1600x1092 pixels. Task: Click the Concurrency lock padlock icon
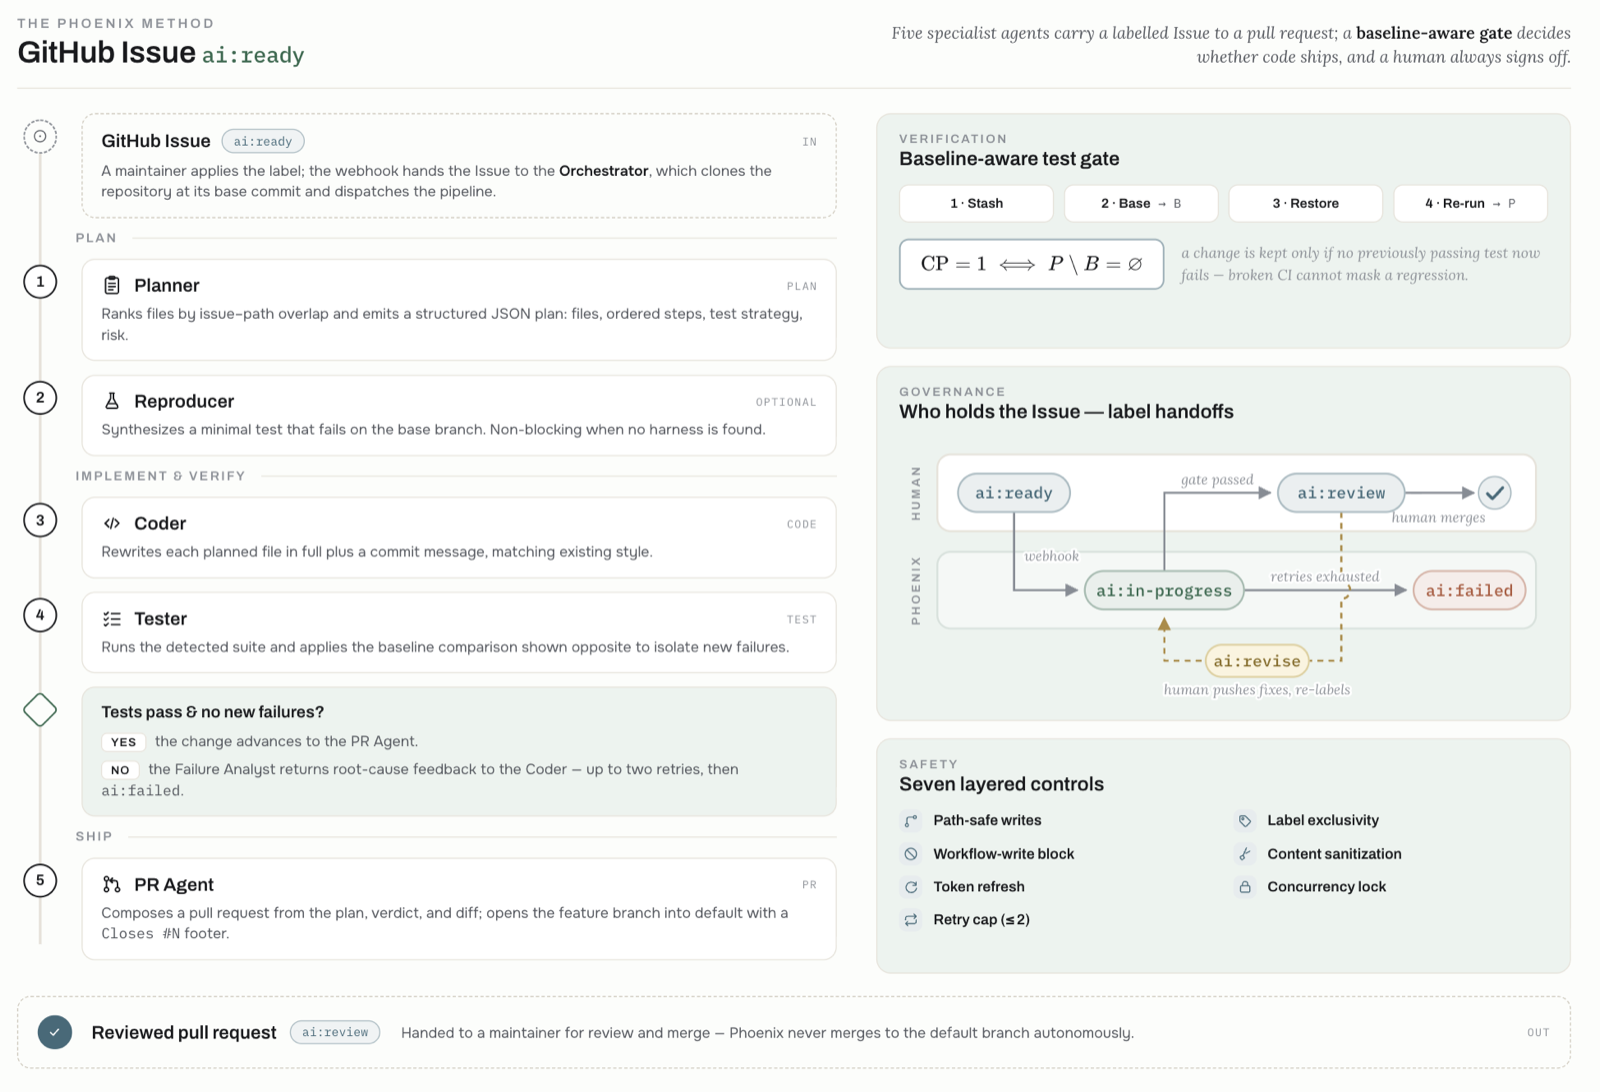pos(1245,887)
